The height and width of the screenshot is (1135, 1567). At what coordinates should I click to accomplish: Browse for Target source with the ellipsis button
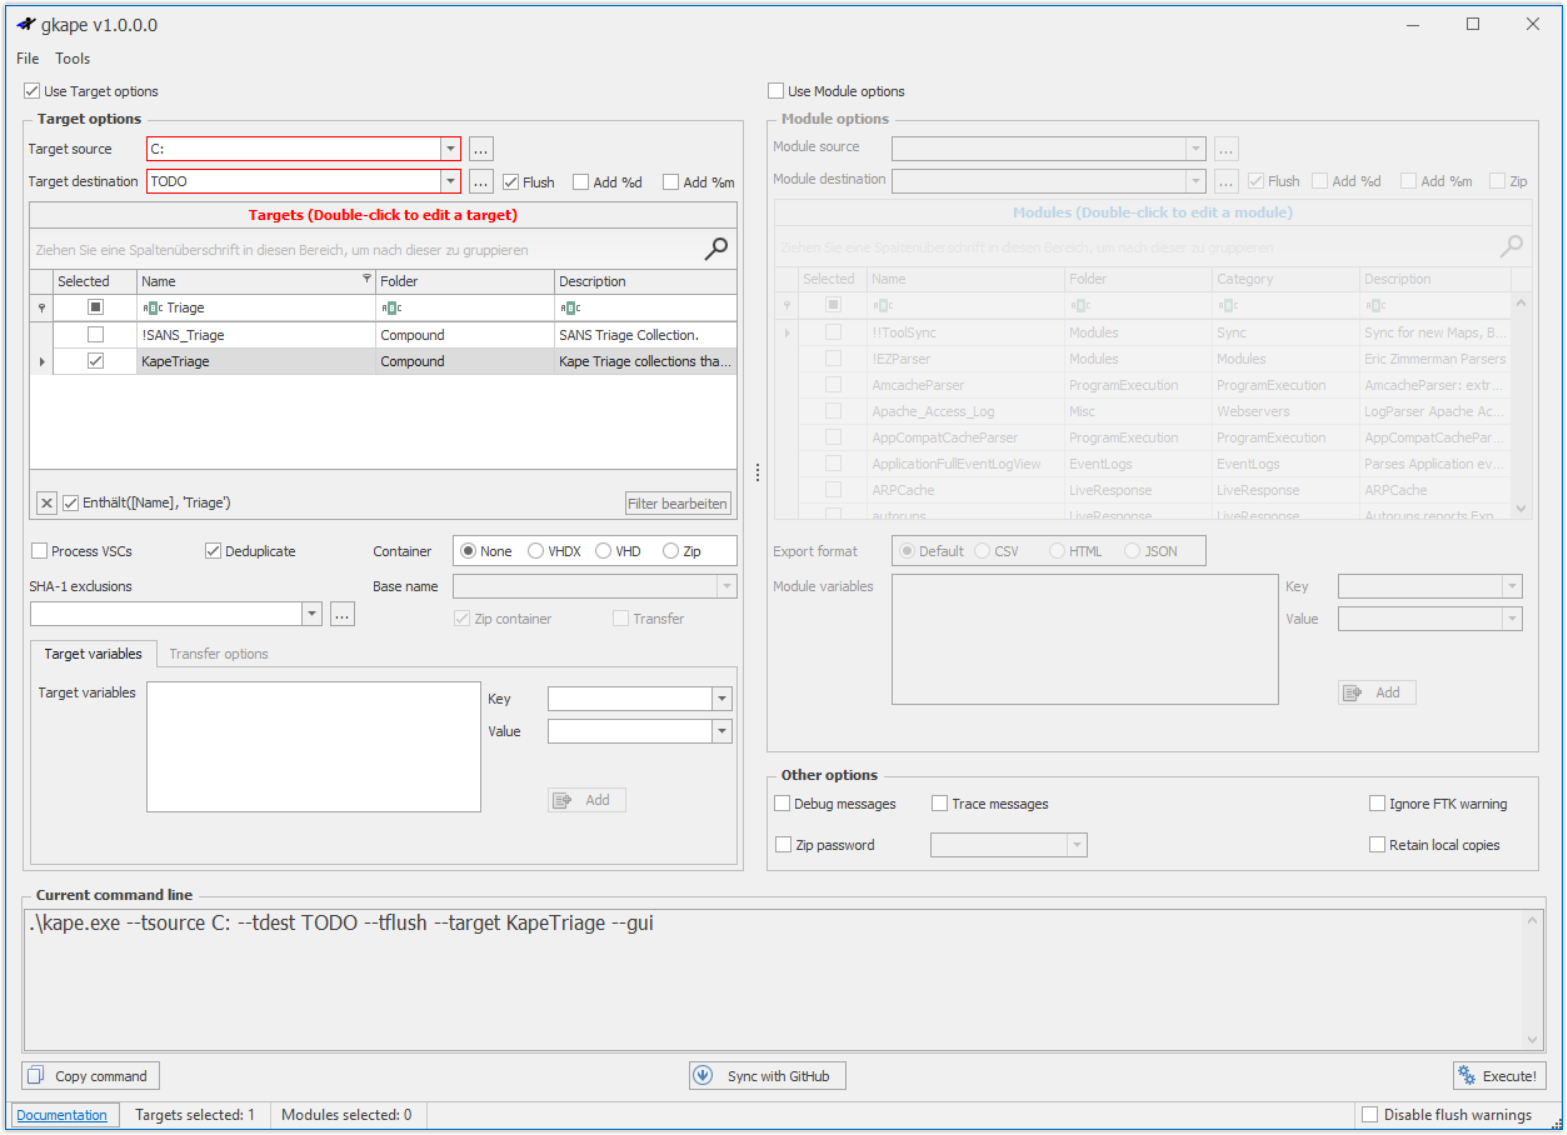point(481,149)
